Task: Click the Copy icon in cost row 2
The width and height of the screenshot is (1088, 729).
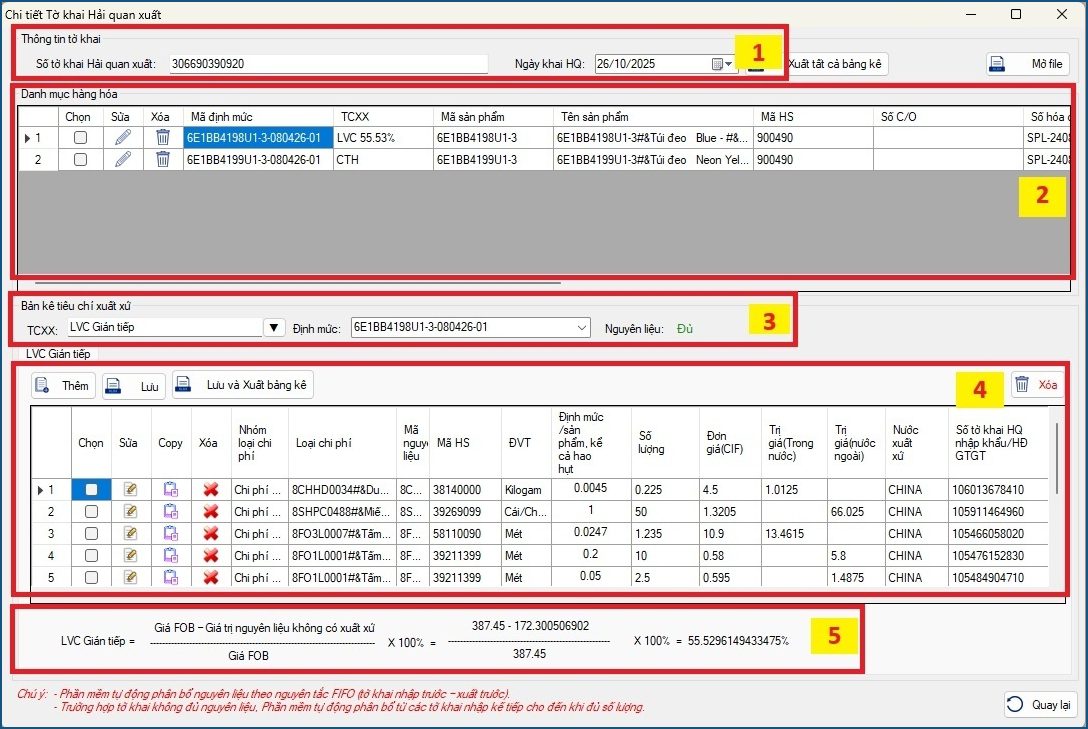Action: point(171,512)
